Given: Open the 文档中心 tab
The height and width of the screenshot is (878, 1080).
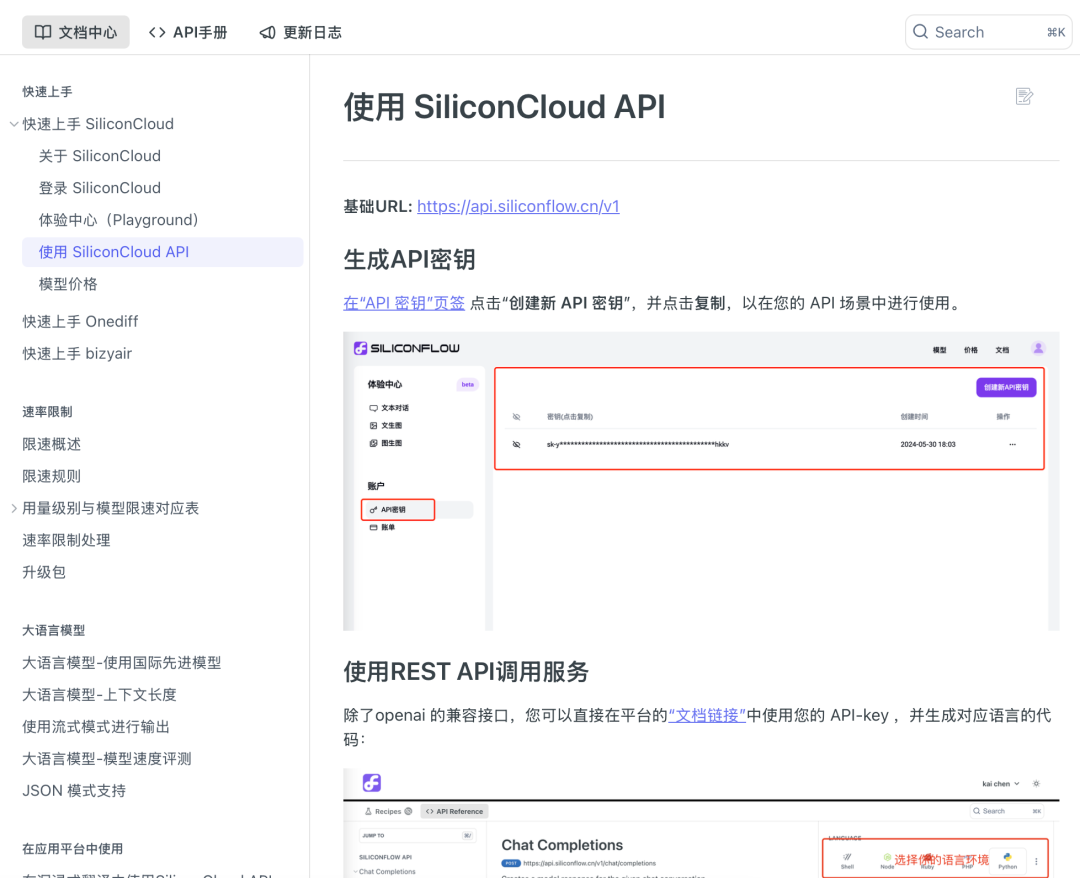Looking at the screenshot, I should point(76,32).
